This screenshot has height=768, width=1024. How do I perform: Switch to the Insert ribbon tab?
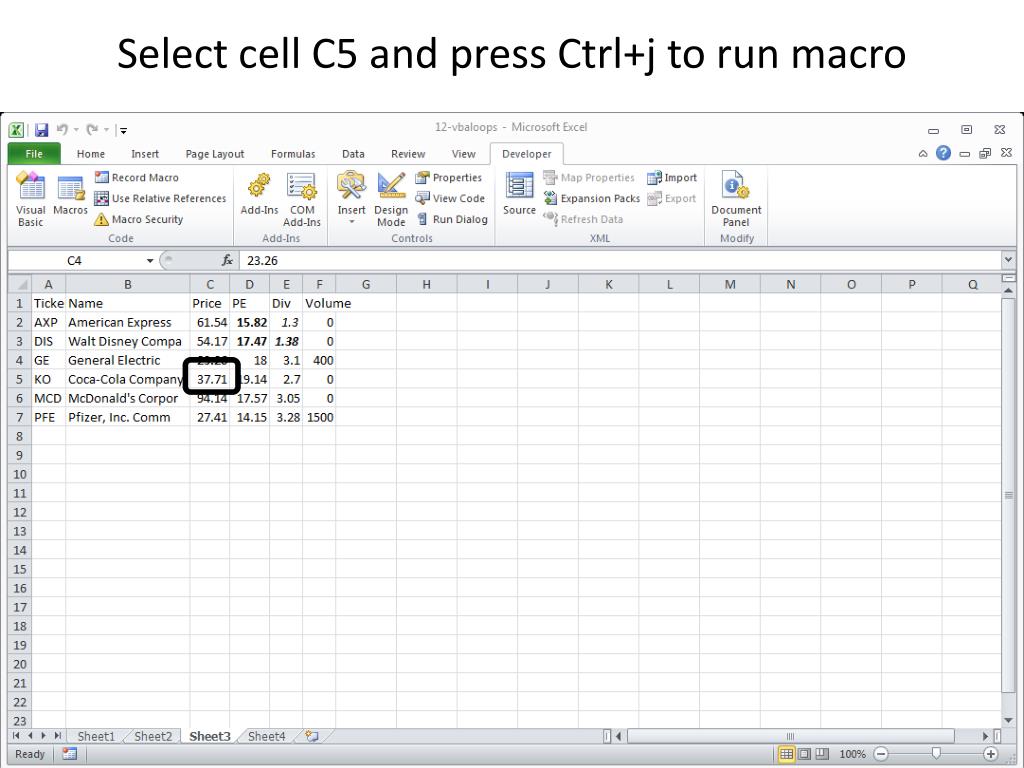point(145,154)
